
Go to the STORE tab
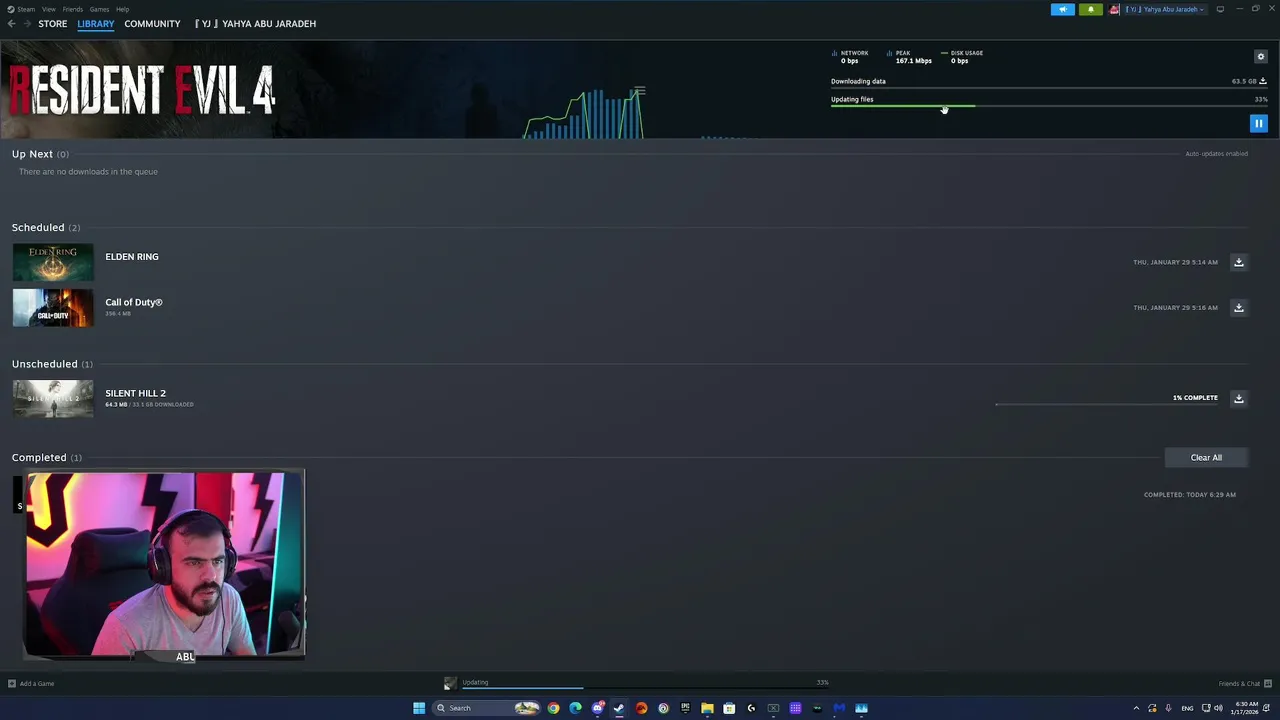click(53, 24)
